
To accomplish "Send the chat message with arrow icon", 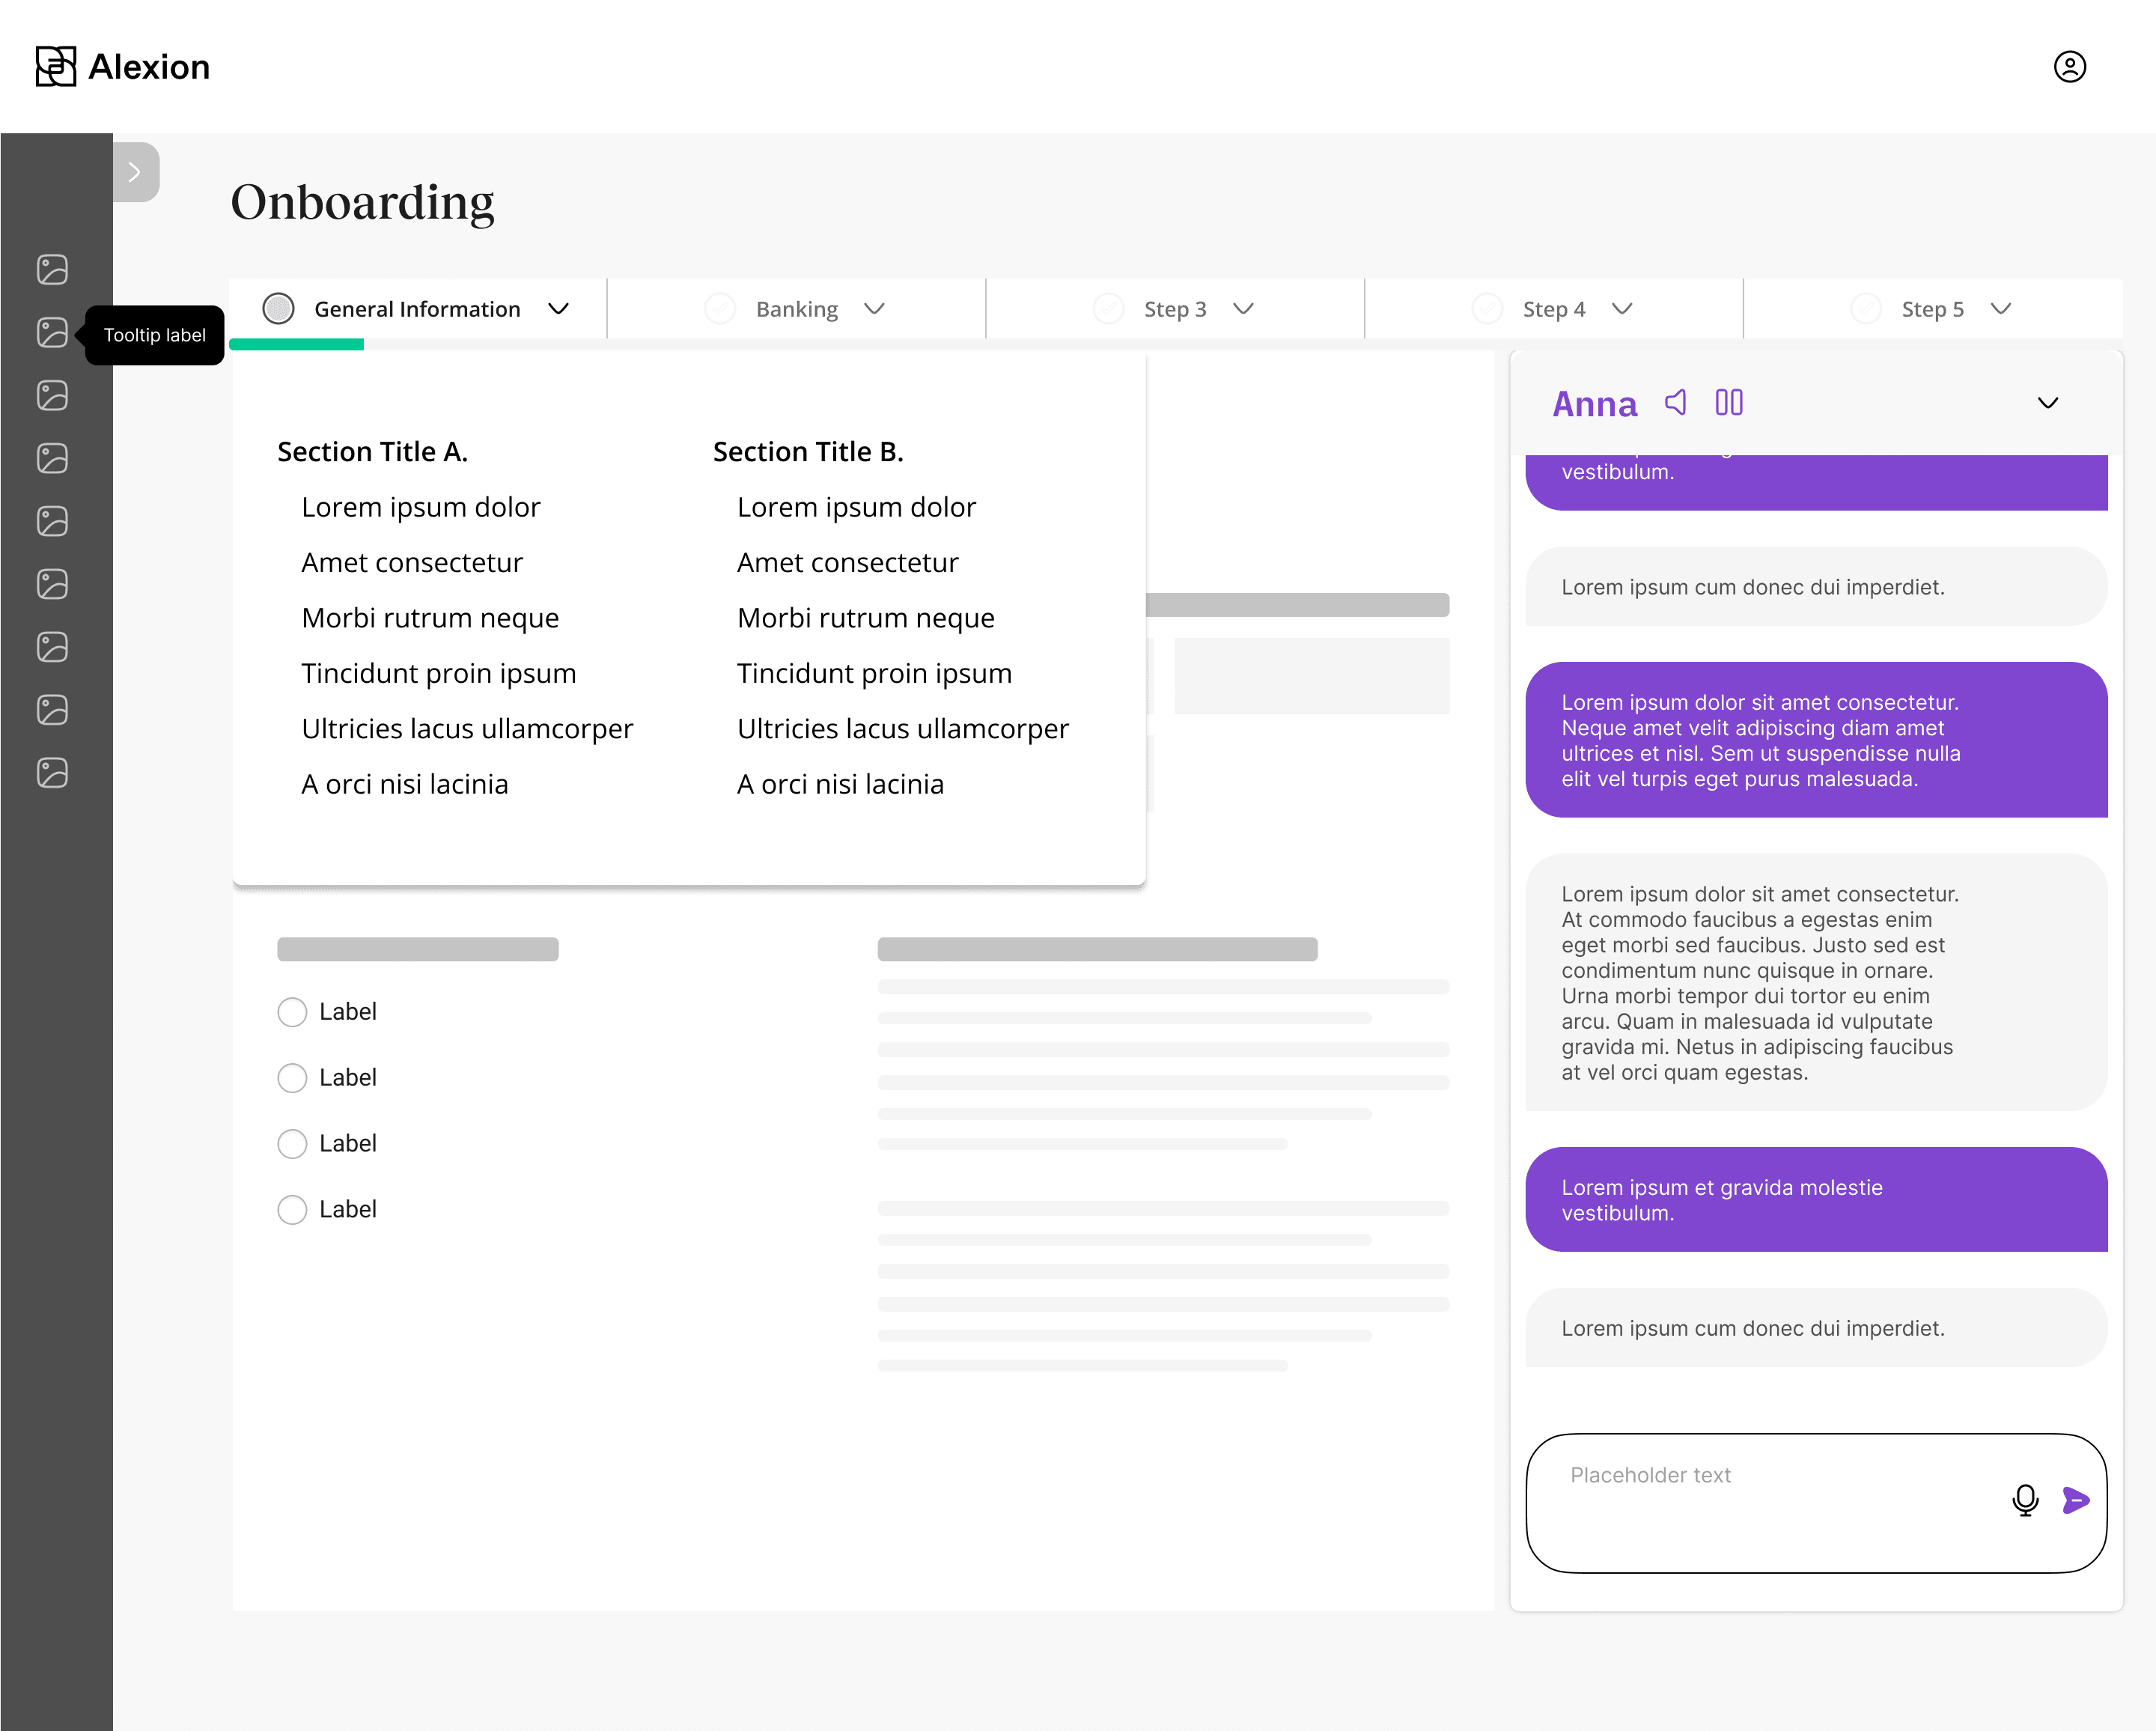I will pos(2076,1500).
